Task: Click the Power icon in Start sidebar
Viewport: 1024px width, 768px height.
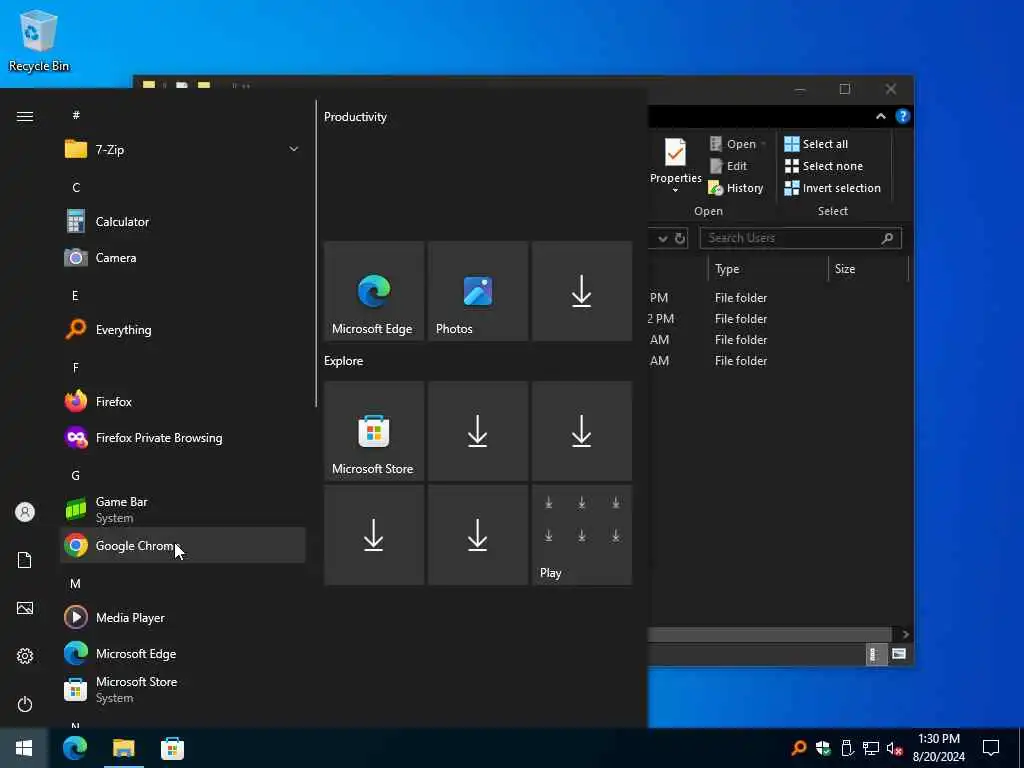Action: tap(25, 704)
